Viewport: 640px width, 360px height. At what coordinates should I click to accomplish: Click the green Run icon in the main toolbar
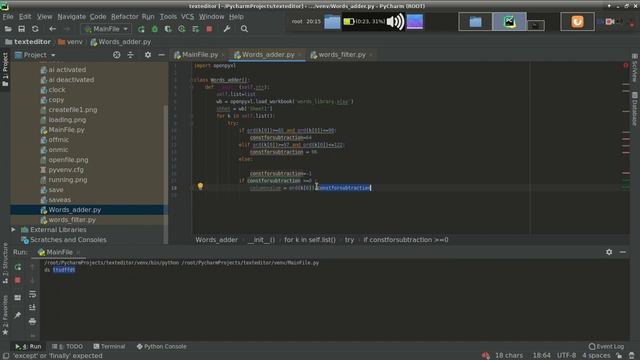point(141,29)
